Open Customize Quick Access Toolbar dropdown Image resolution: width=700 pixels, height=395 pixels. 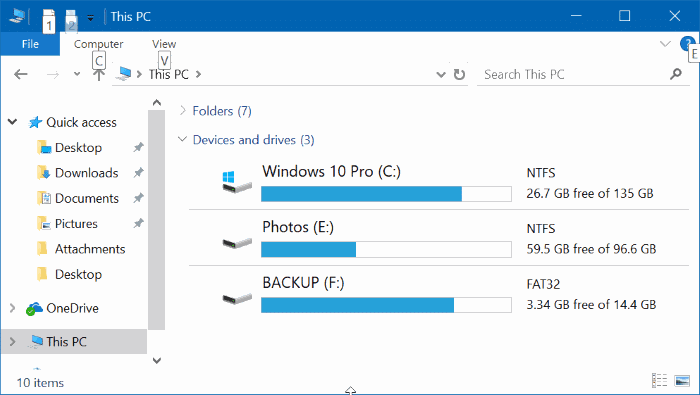tap(90, 18)
